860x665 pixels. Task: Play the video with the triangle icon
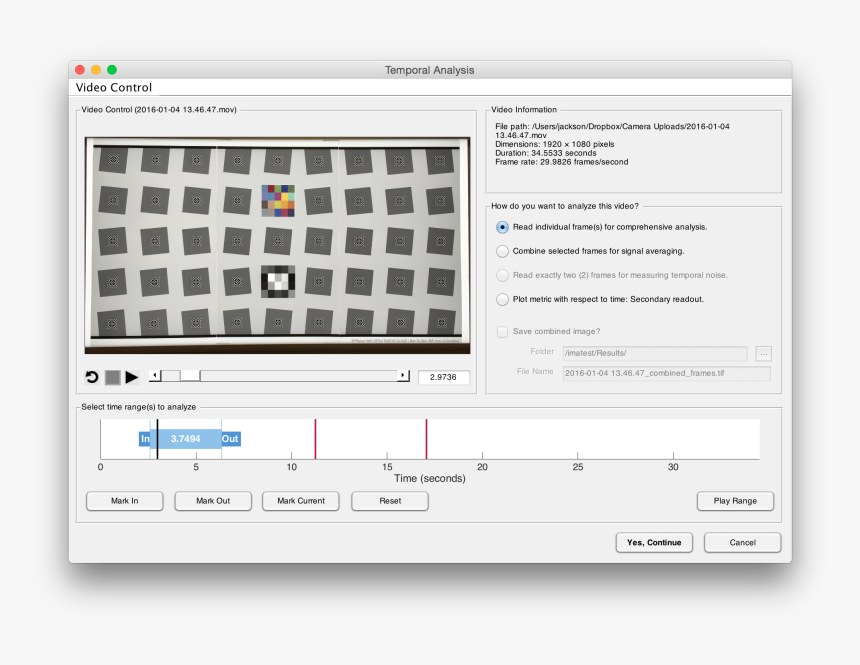pyautogui.click(x=132, y=377)
